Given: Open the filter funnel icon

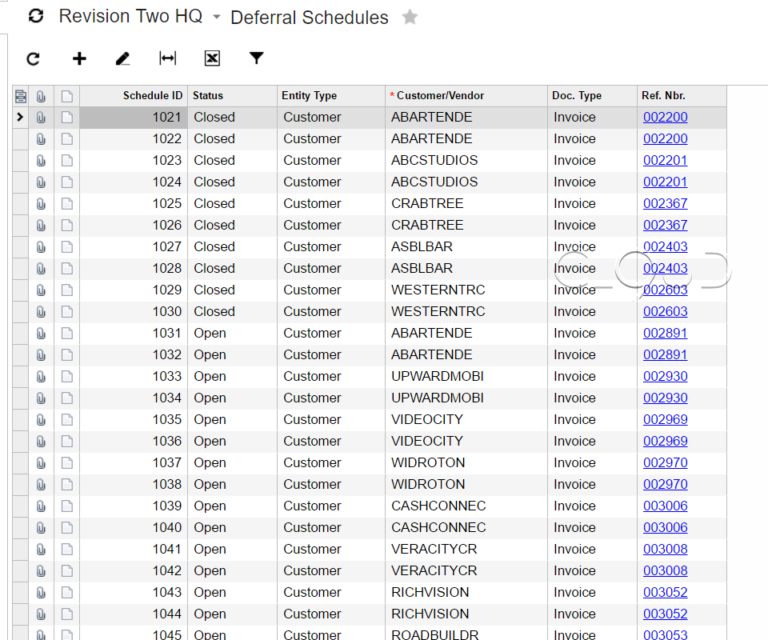Looking at the screenshot, I should (x=257, y=58).
